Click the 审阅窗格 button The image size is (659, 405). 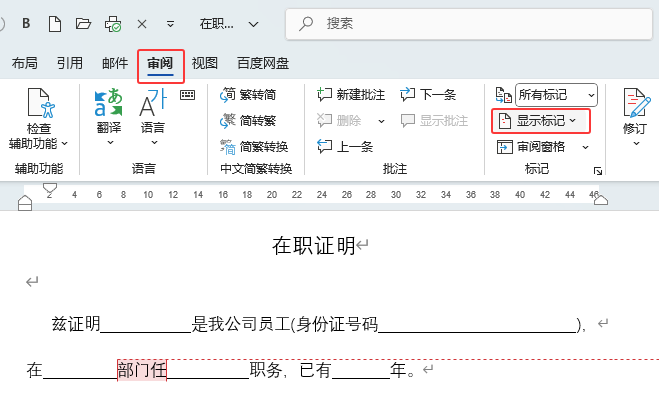pyautogui.click(x=531, y=147)
